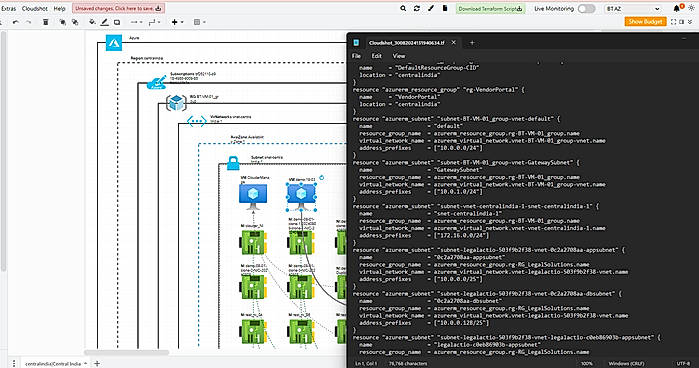Toggle the Format side panel icon

click(x=682, y=22)
